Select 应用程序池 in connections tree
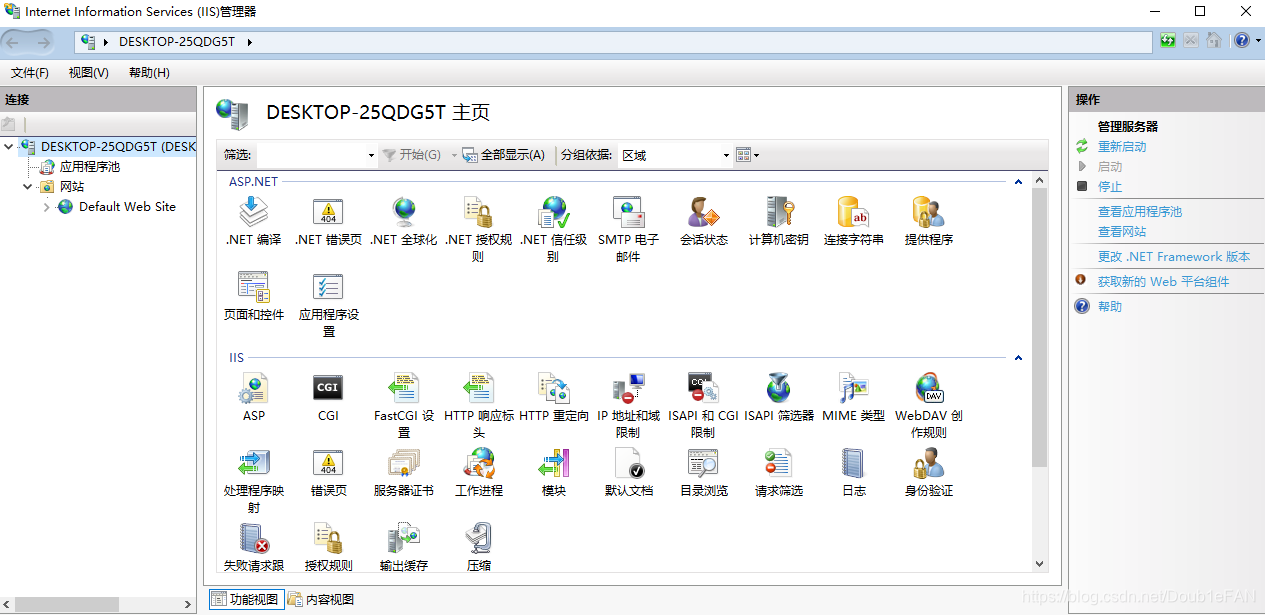The height and width of the screenshot is (615, 1265). (89, 167)
